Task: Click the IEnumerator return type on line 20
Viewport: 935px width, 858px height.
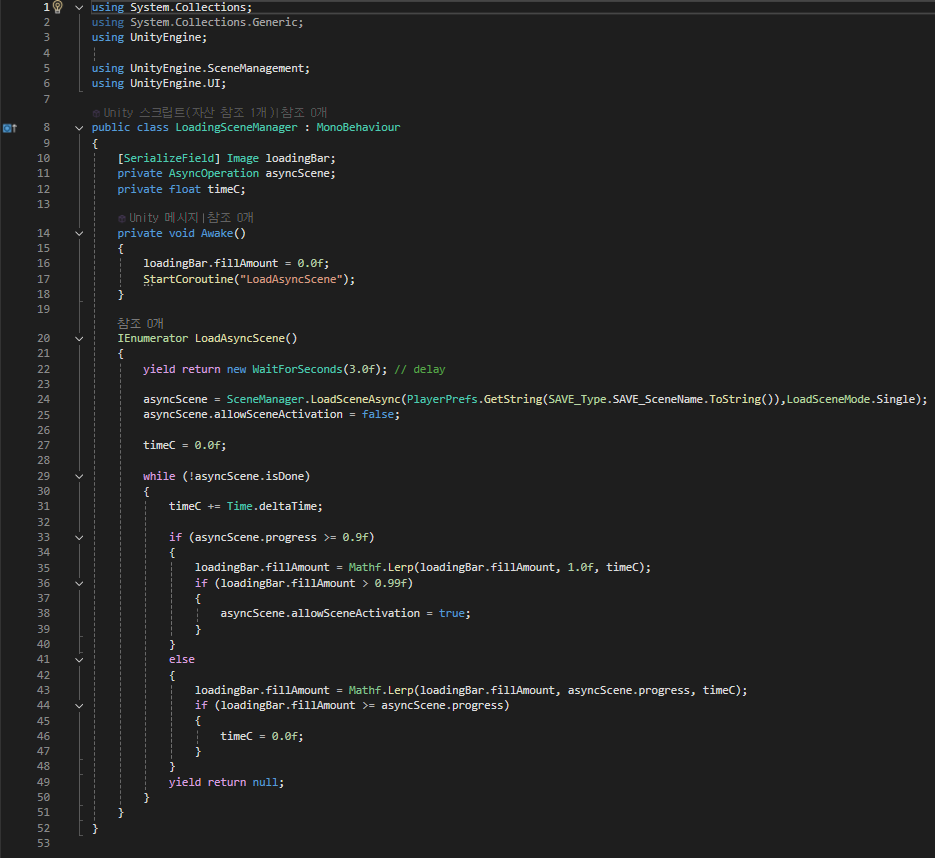Action: [153, 339]
